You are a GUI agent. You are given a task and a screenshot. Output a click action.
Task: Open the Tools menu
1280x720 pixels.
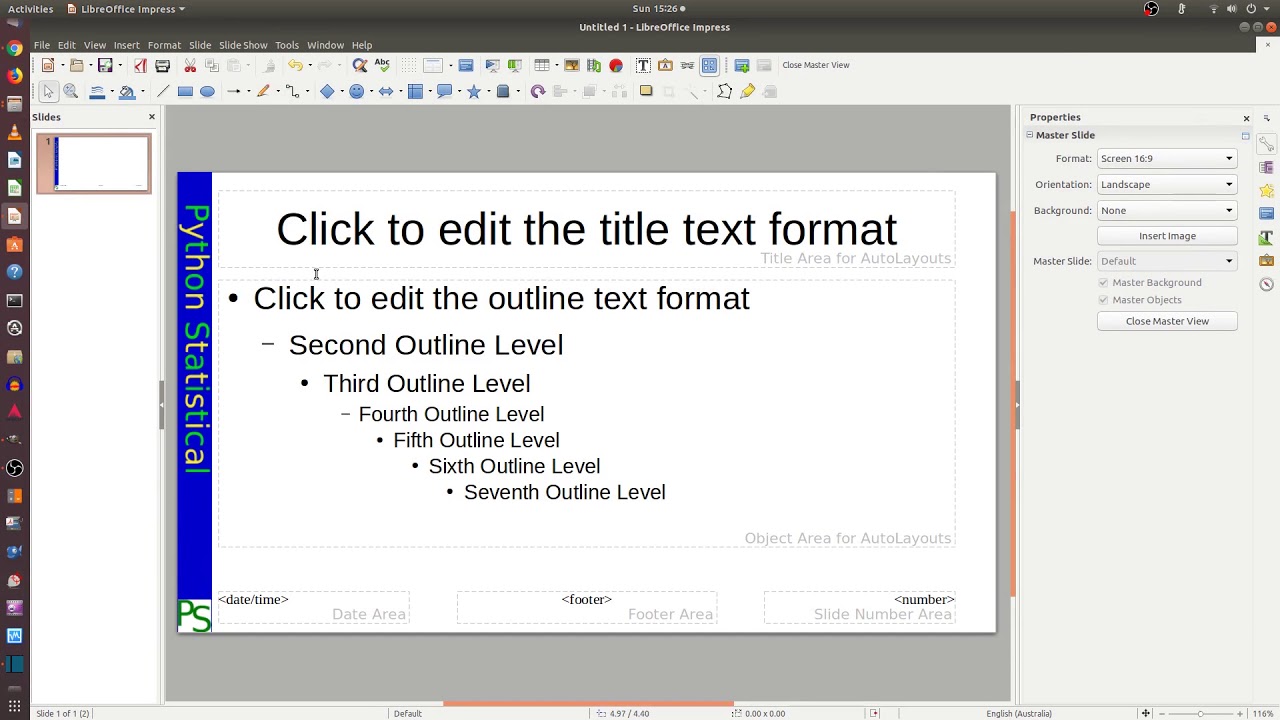coord(287,45)
